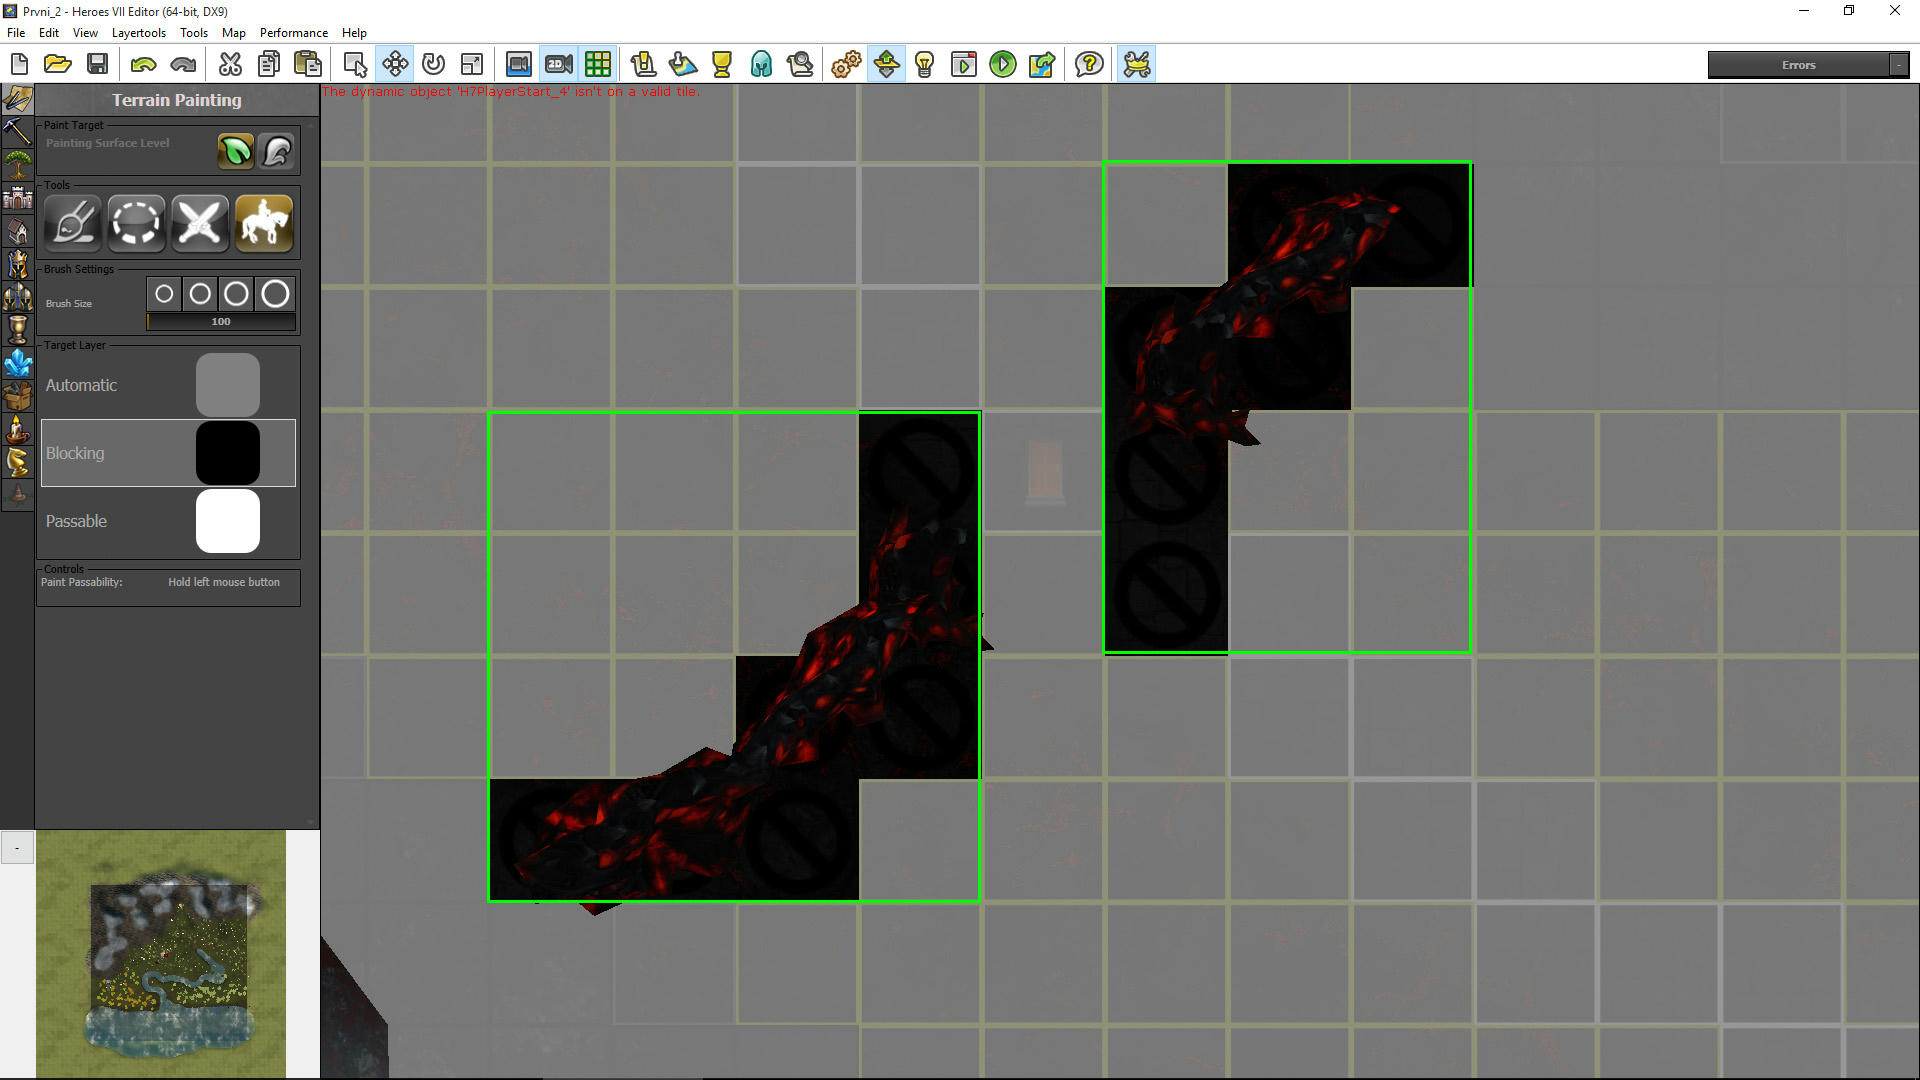Image resolution: width=1920 pixels, height=1080 pixels.
Task: Click the minimap thumbnail
Action: tap(161, 954)
